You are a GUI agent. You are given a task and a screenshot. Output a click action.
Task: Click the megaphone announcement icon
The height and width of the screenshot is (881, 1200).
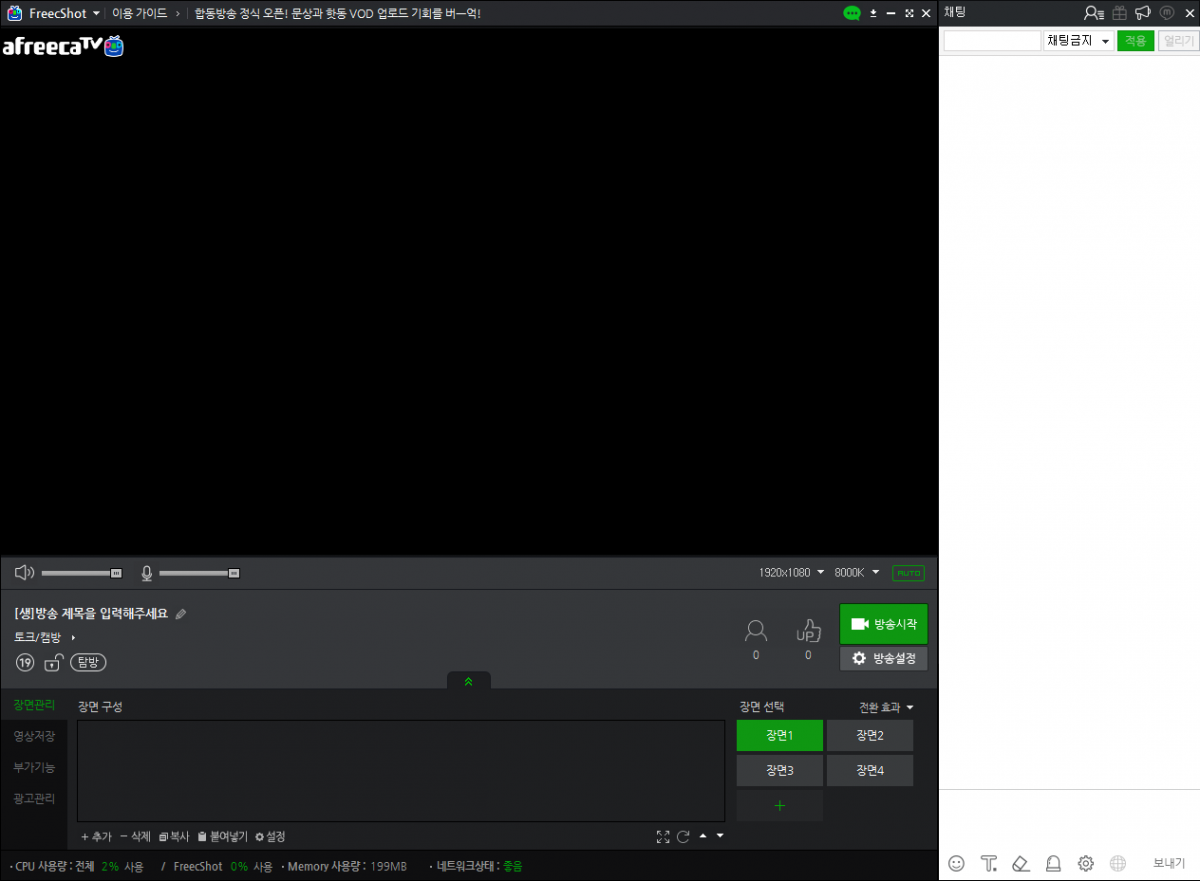(x=1142, y=13)
